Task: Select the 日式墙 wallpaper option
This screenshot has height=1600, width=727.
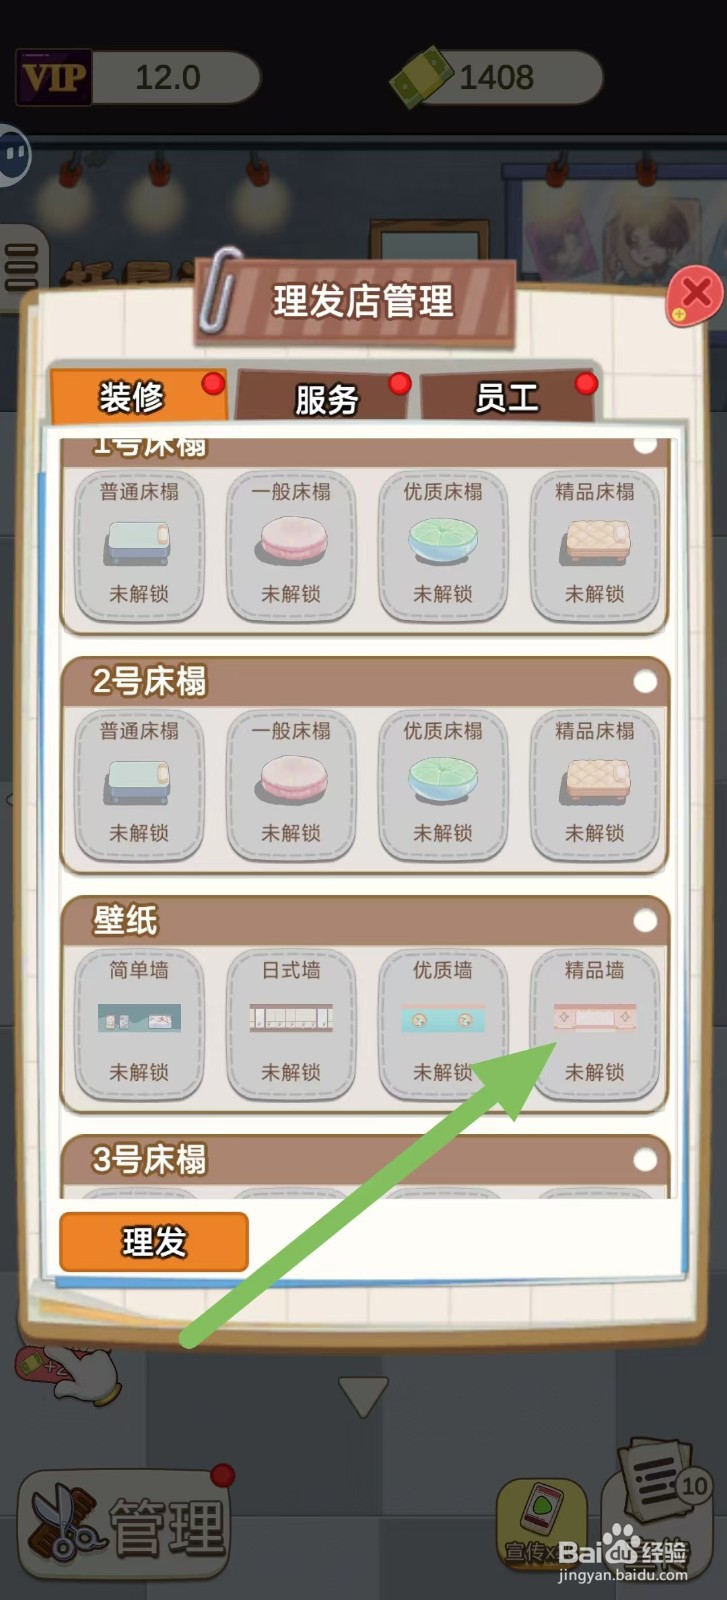Action: tap(291, 1024)
